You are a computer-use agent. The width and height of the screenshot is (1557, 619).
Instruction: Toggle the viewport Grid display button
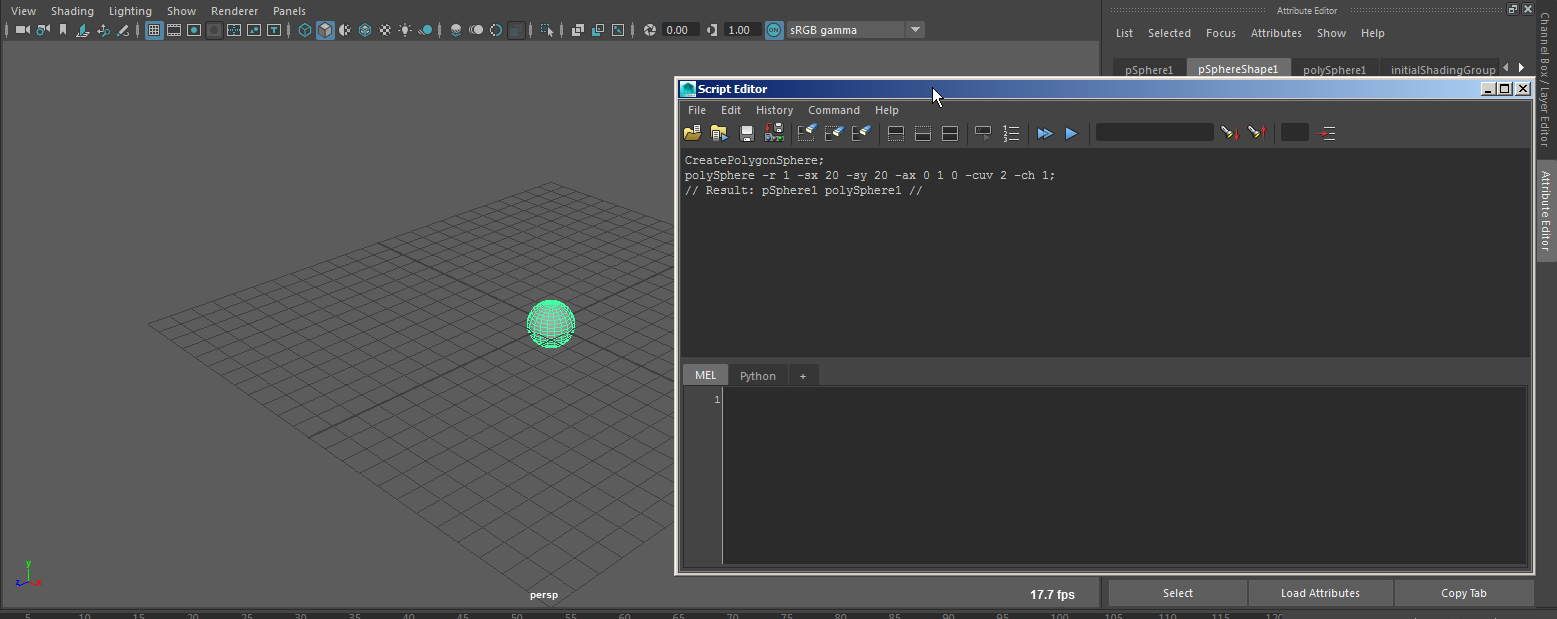(x=154, y=30)
